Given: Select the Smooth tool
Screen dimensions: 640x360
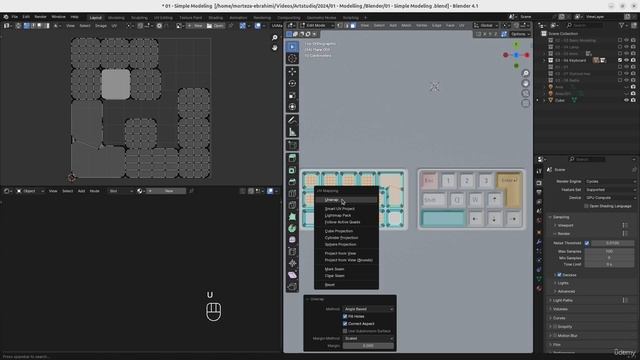Looking at the screenshot, I should pyautogui.click(x=292, y=240).
